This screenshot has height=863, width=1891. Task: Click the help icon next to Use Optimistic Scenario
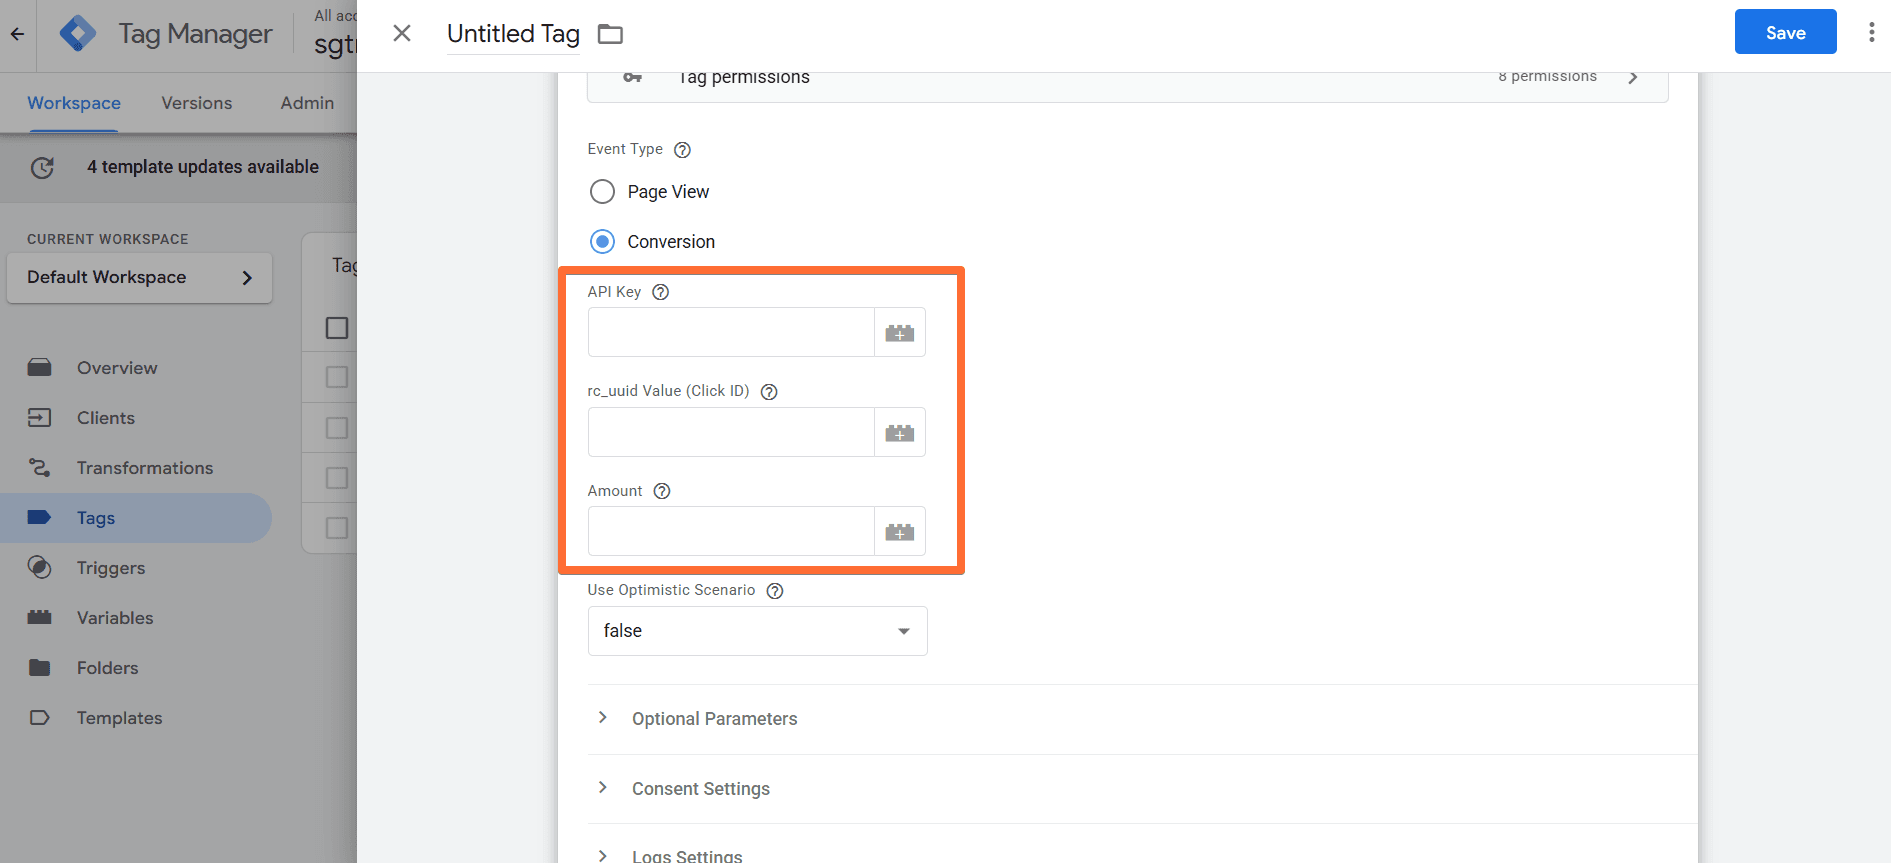pos(774,590)
